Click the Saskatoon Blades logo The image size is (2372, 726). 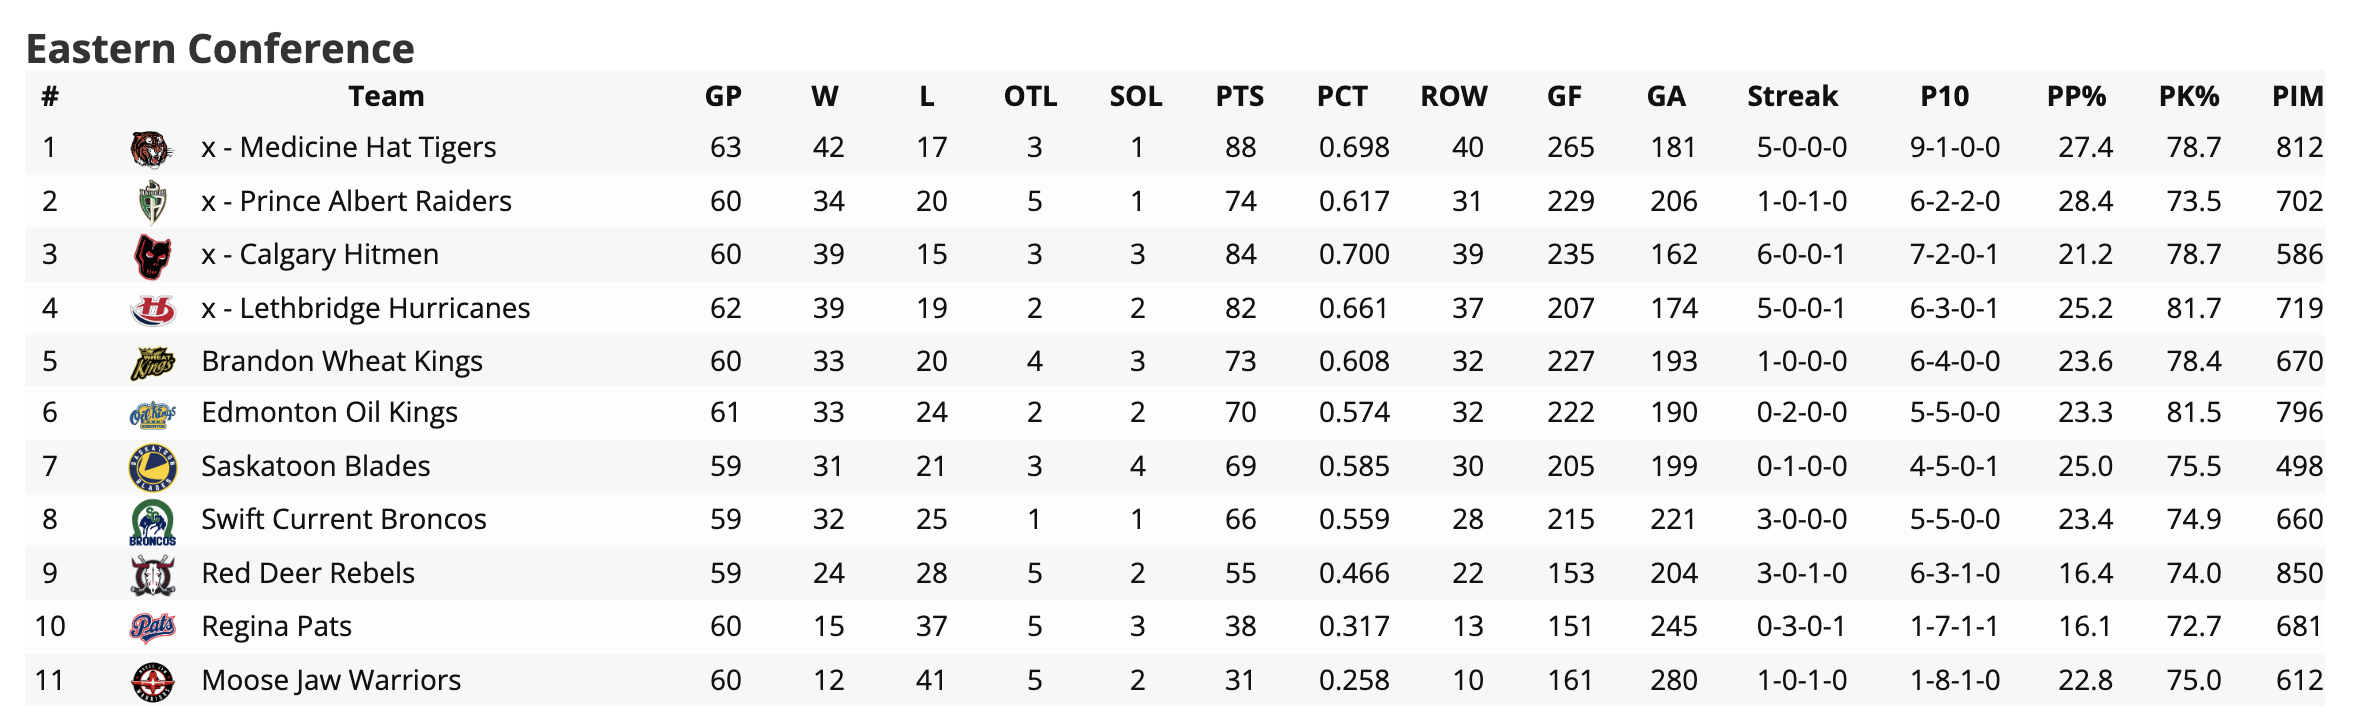152,467
